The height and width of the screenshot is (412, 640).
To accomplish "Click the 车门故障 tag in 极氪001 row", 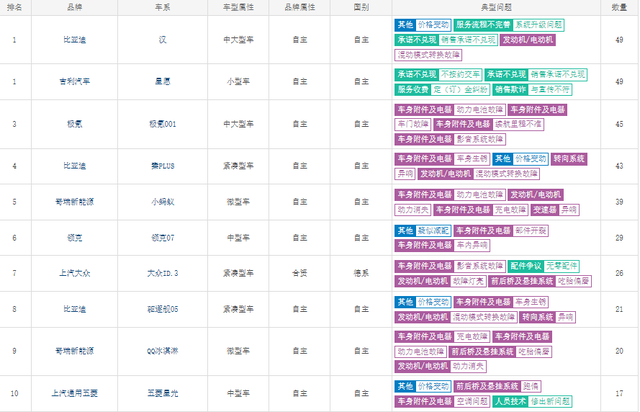I will tap(413, 124).
